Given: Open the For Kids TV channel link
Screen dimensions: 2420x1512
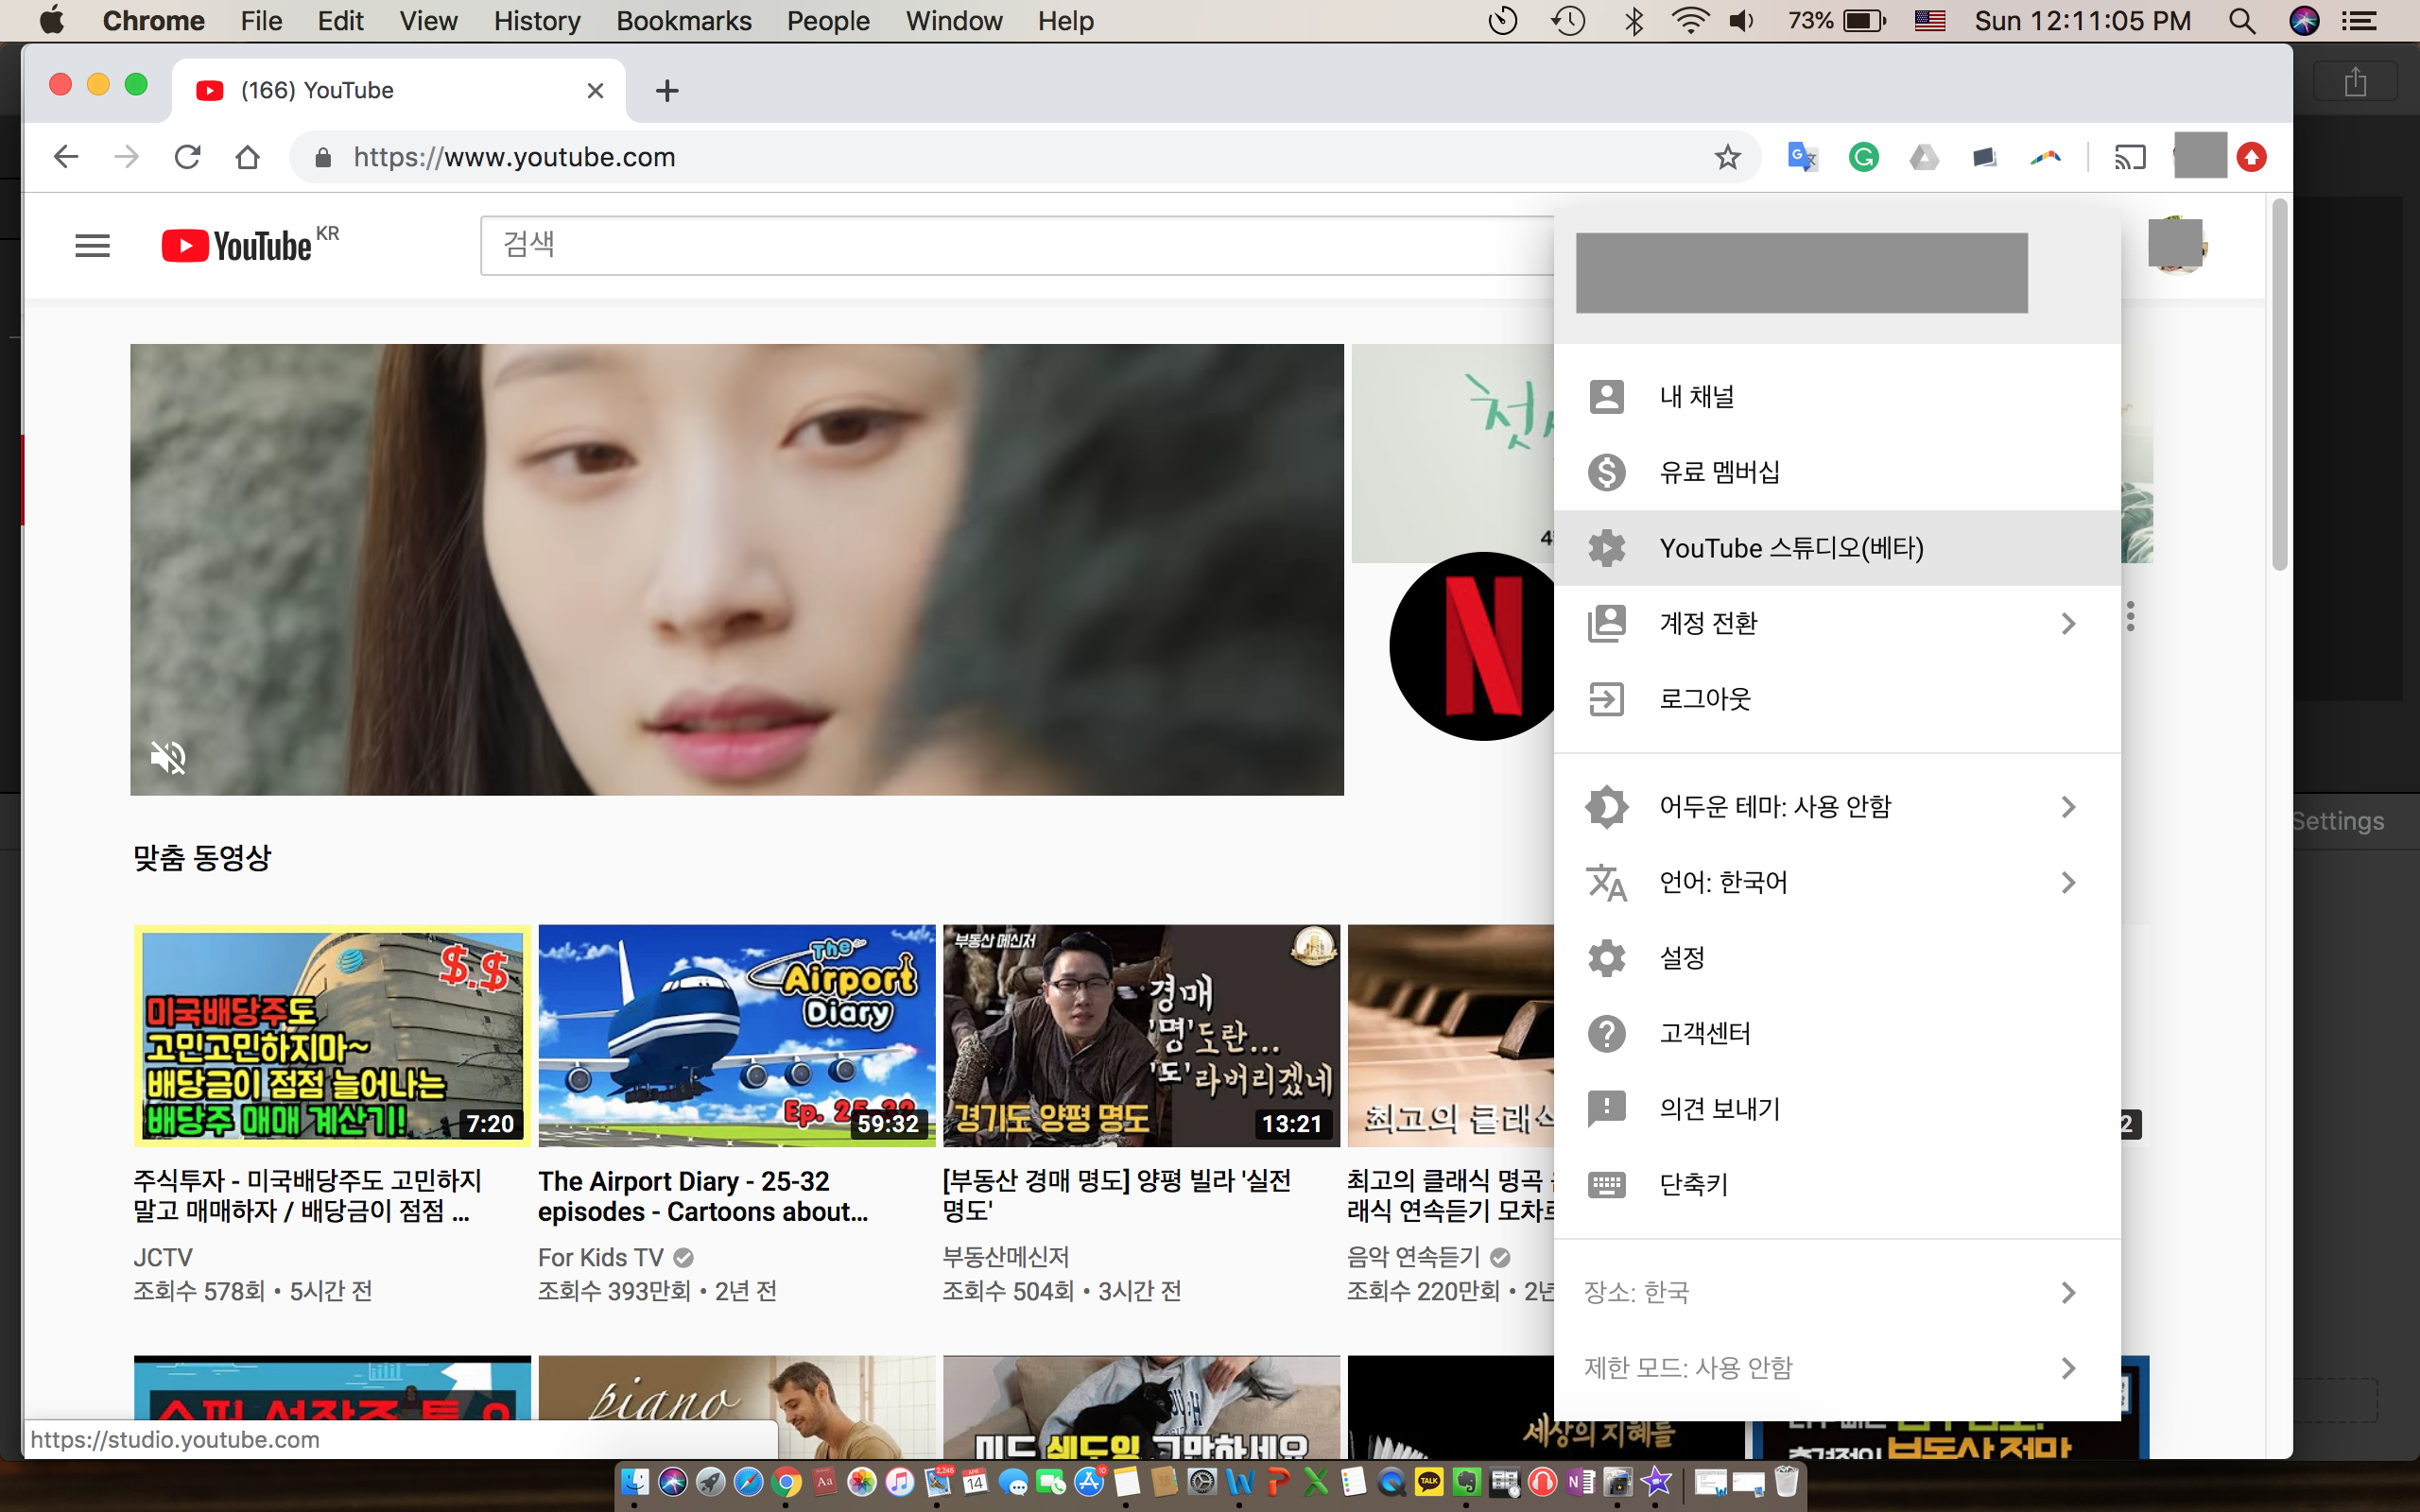Looking at the screenshot, I should pos(601,1257).
